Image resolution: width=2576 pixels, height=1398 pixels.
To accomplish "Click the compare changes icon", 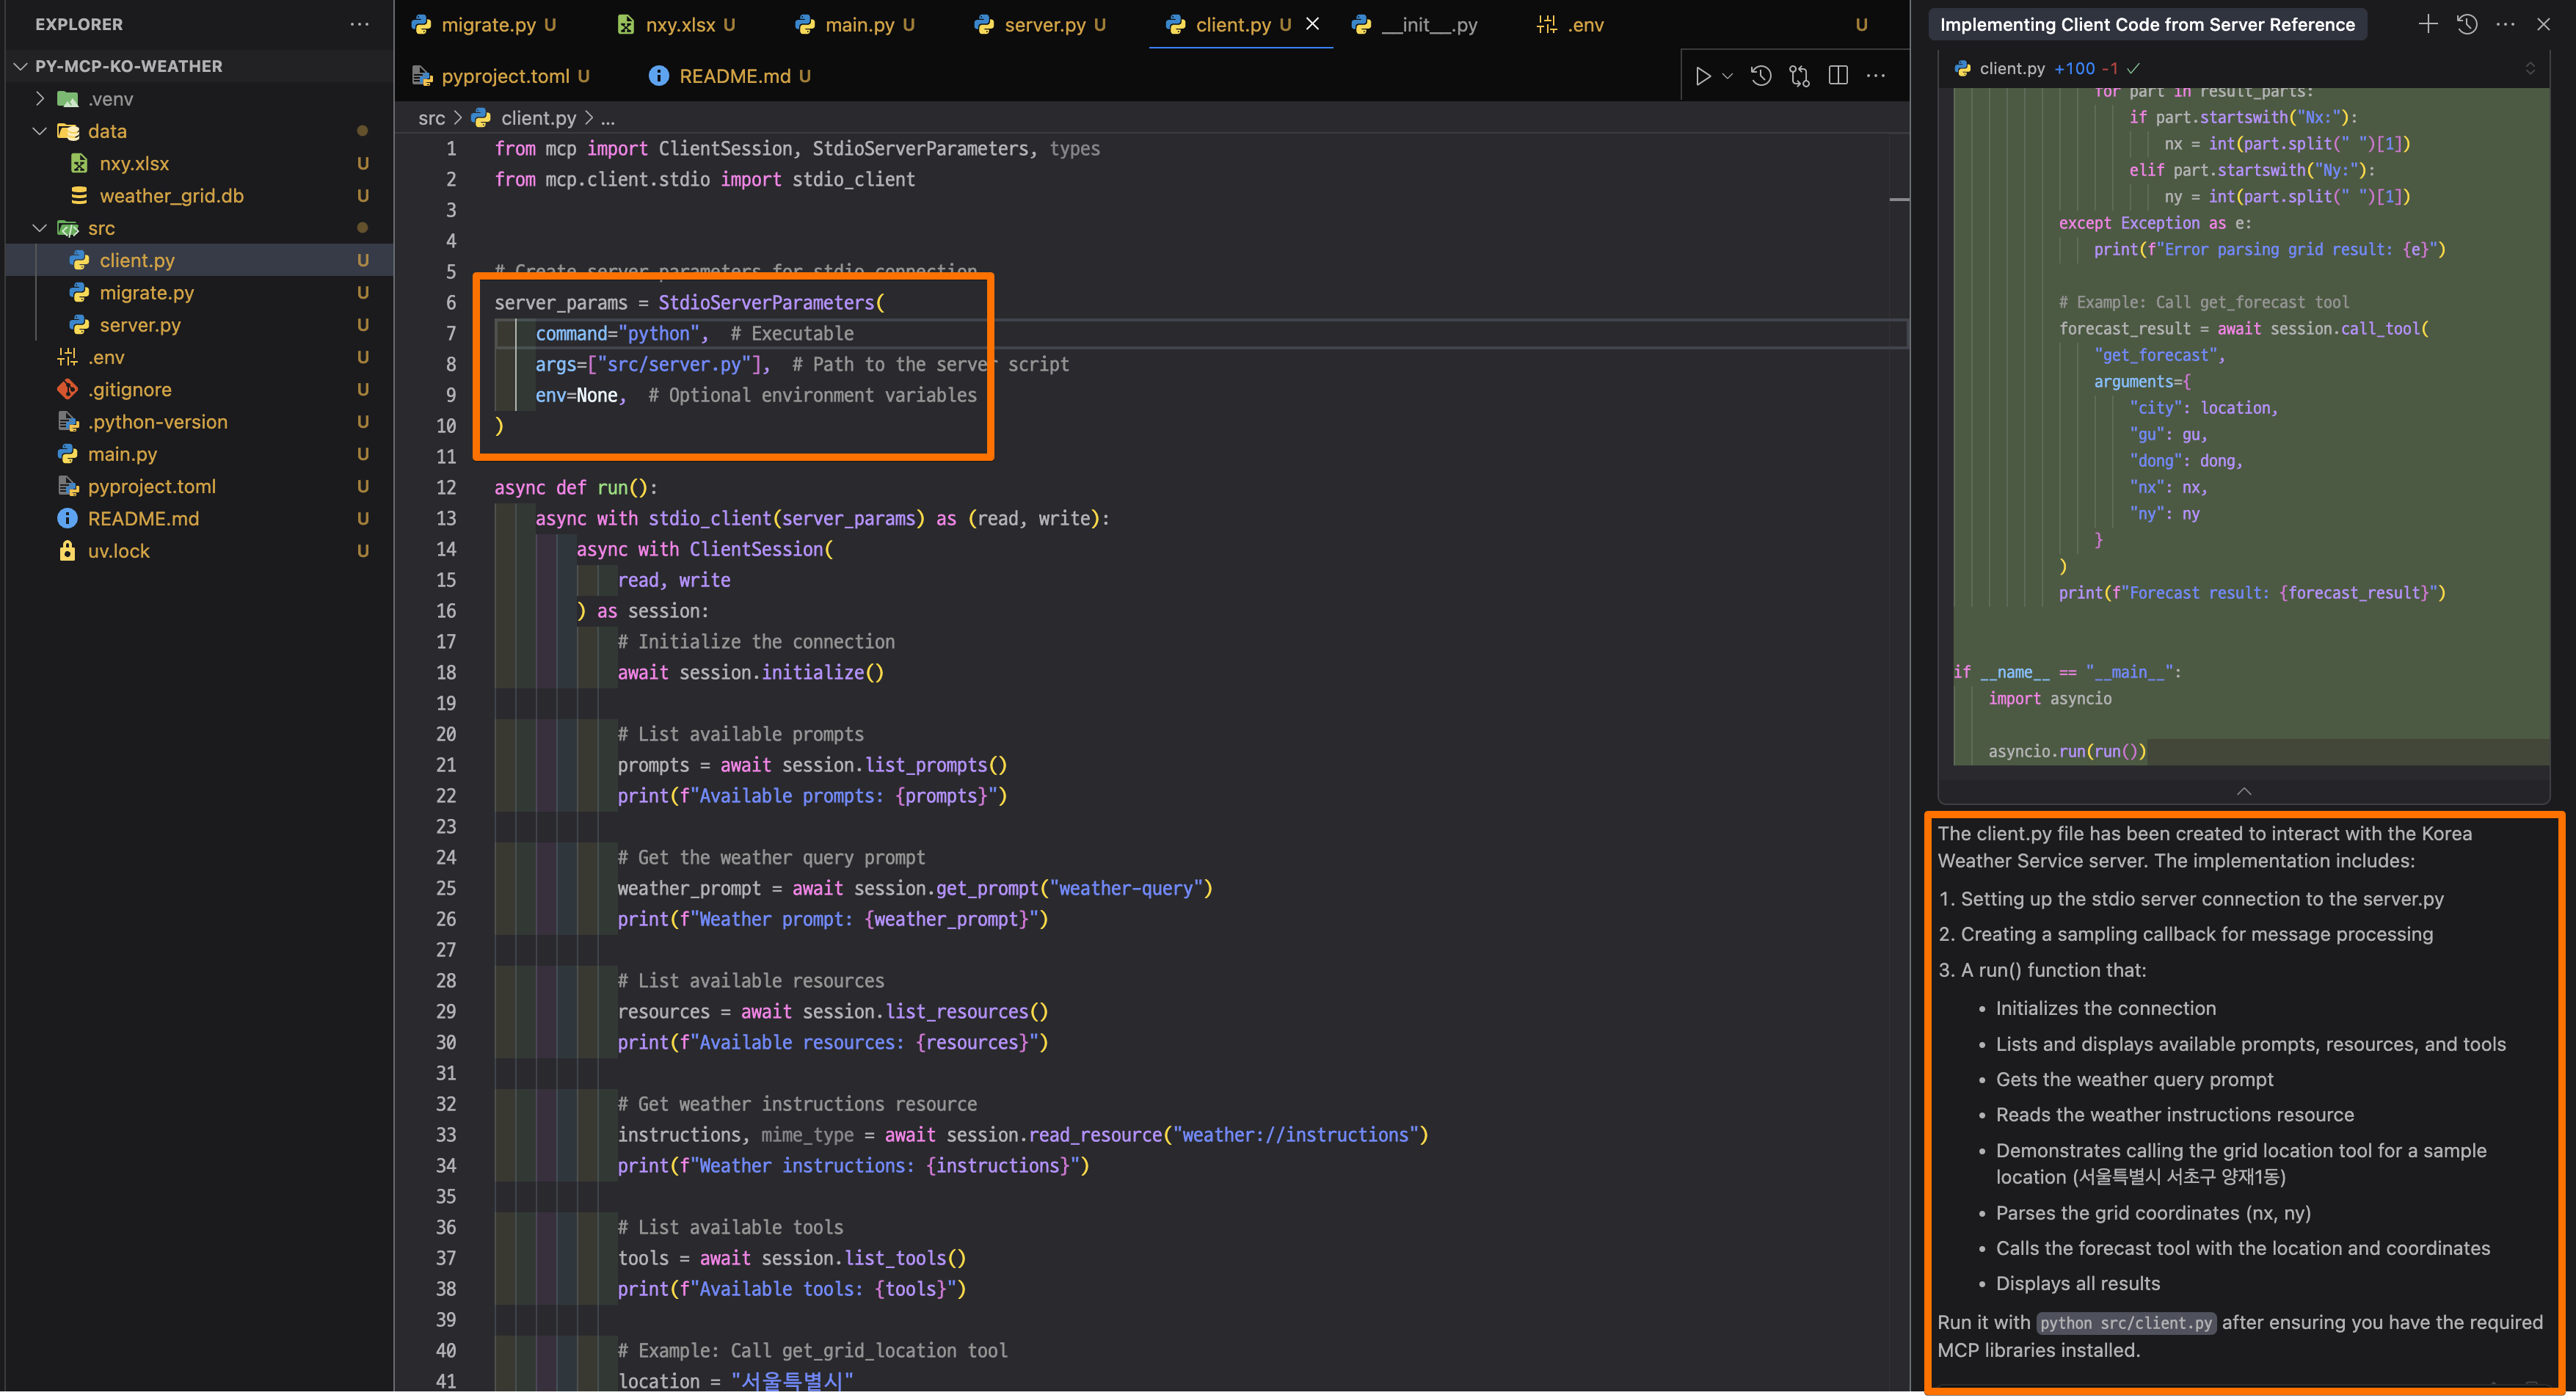I will (x=1799, y=76).
